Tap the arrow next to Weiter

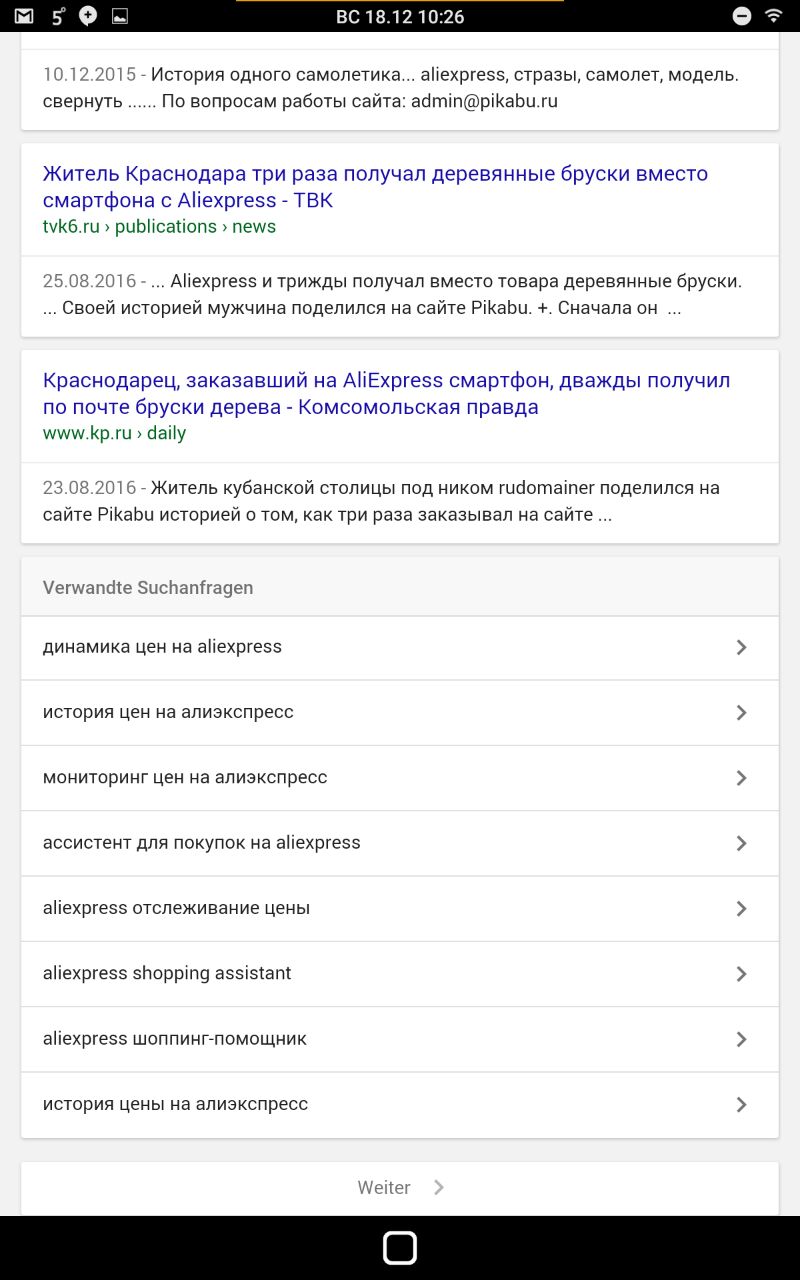click(x=439, y=1187)
